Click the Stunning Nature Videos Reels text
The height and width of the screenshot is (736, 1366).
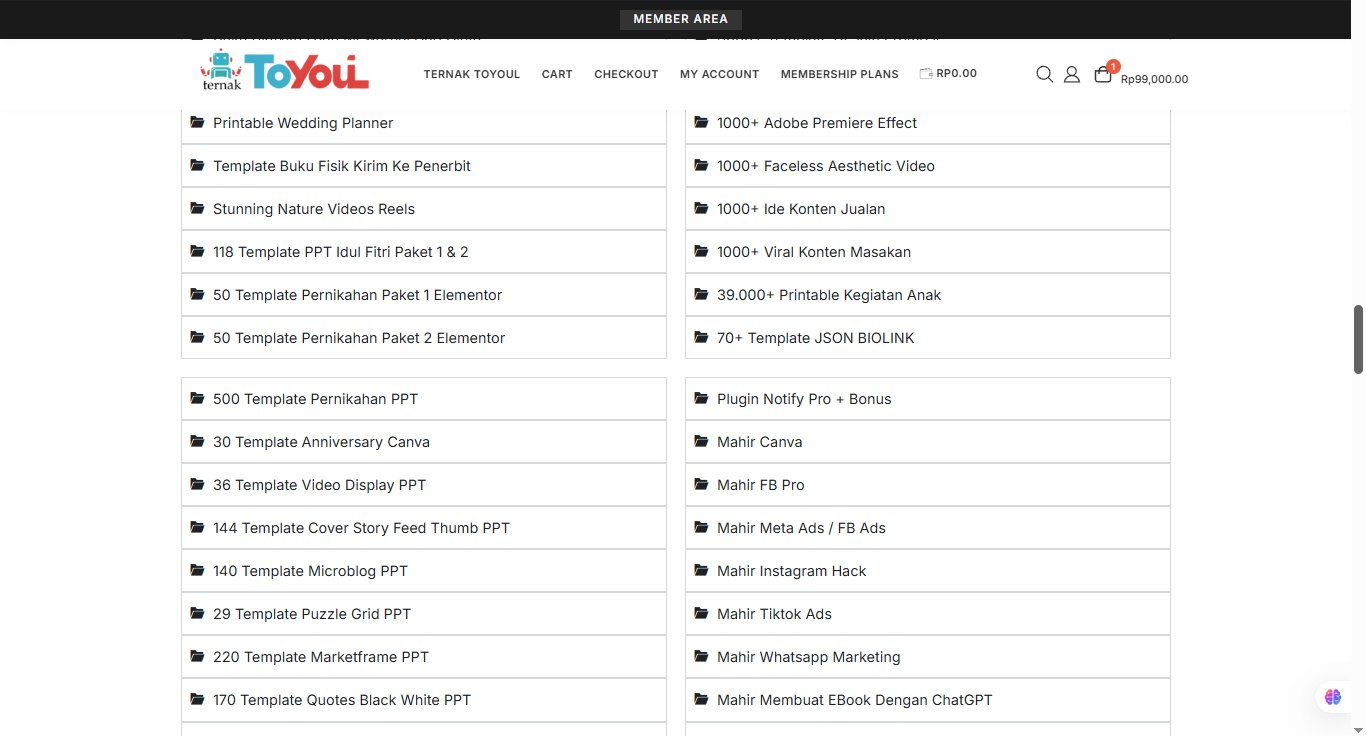314,209
